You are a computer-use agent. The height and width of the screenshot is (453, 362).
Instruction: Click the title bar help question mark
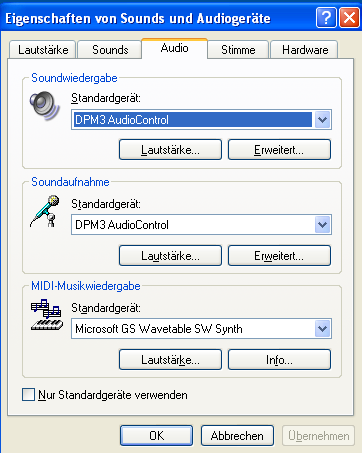coord(326,17)
